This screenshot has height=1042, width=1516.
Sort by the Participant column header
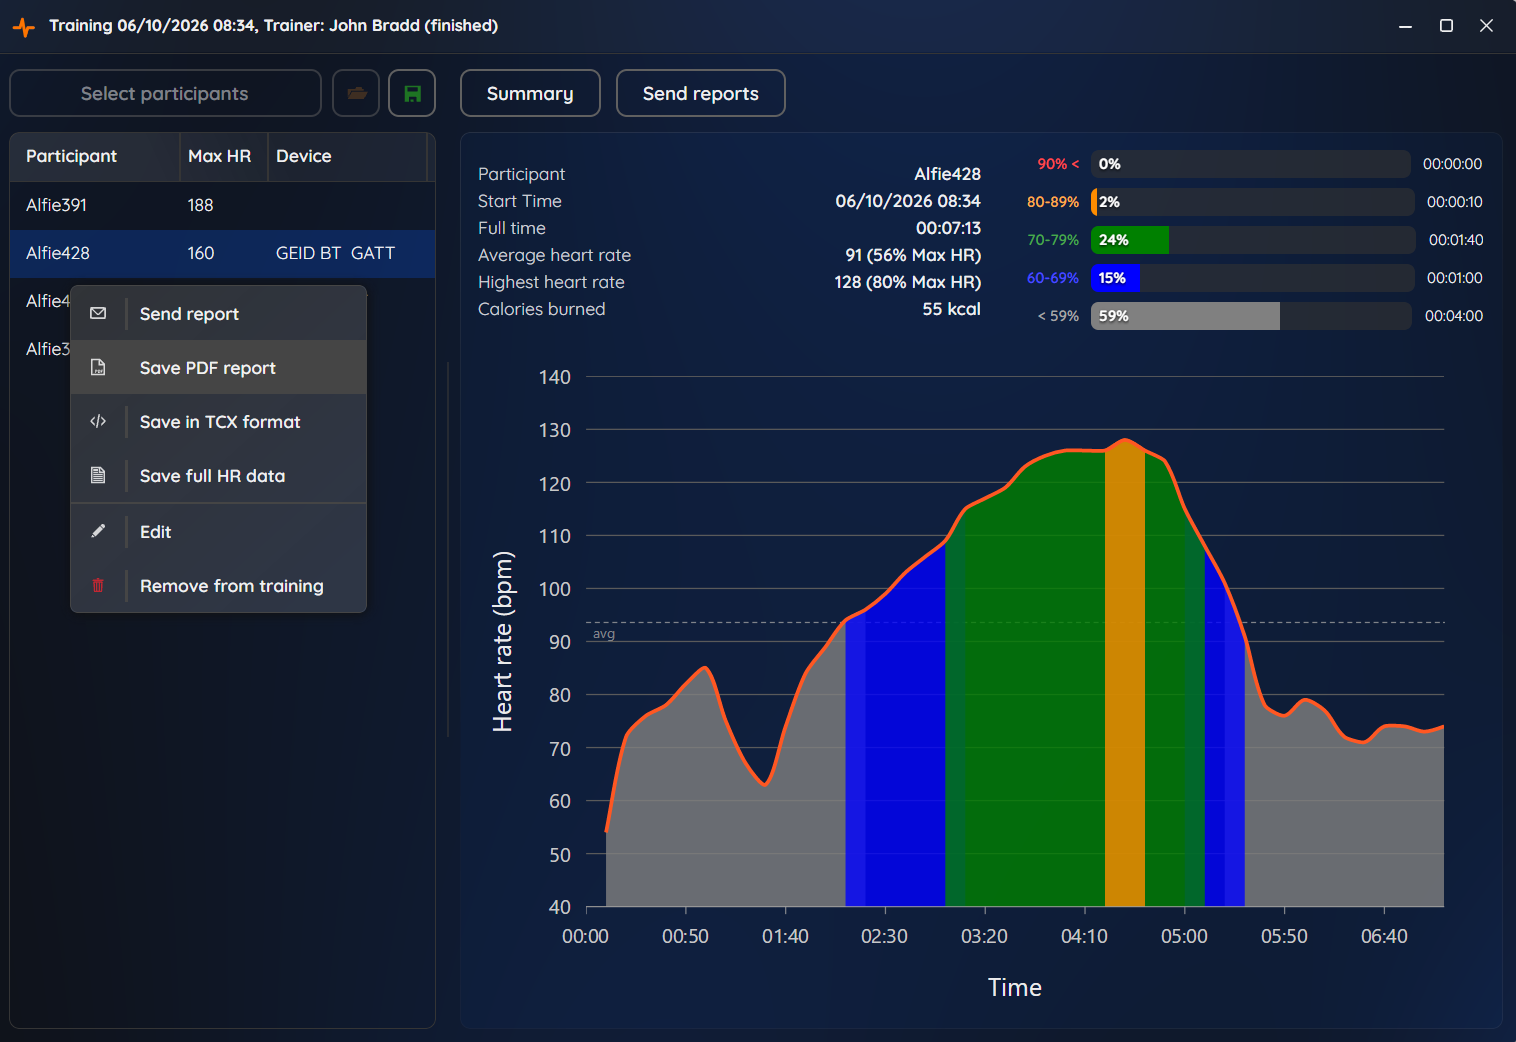(x=95, y=156)
